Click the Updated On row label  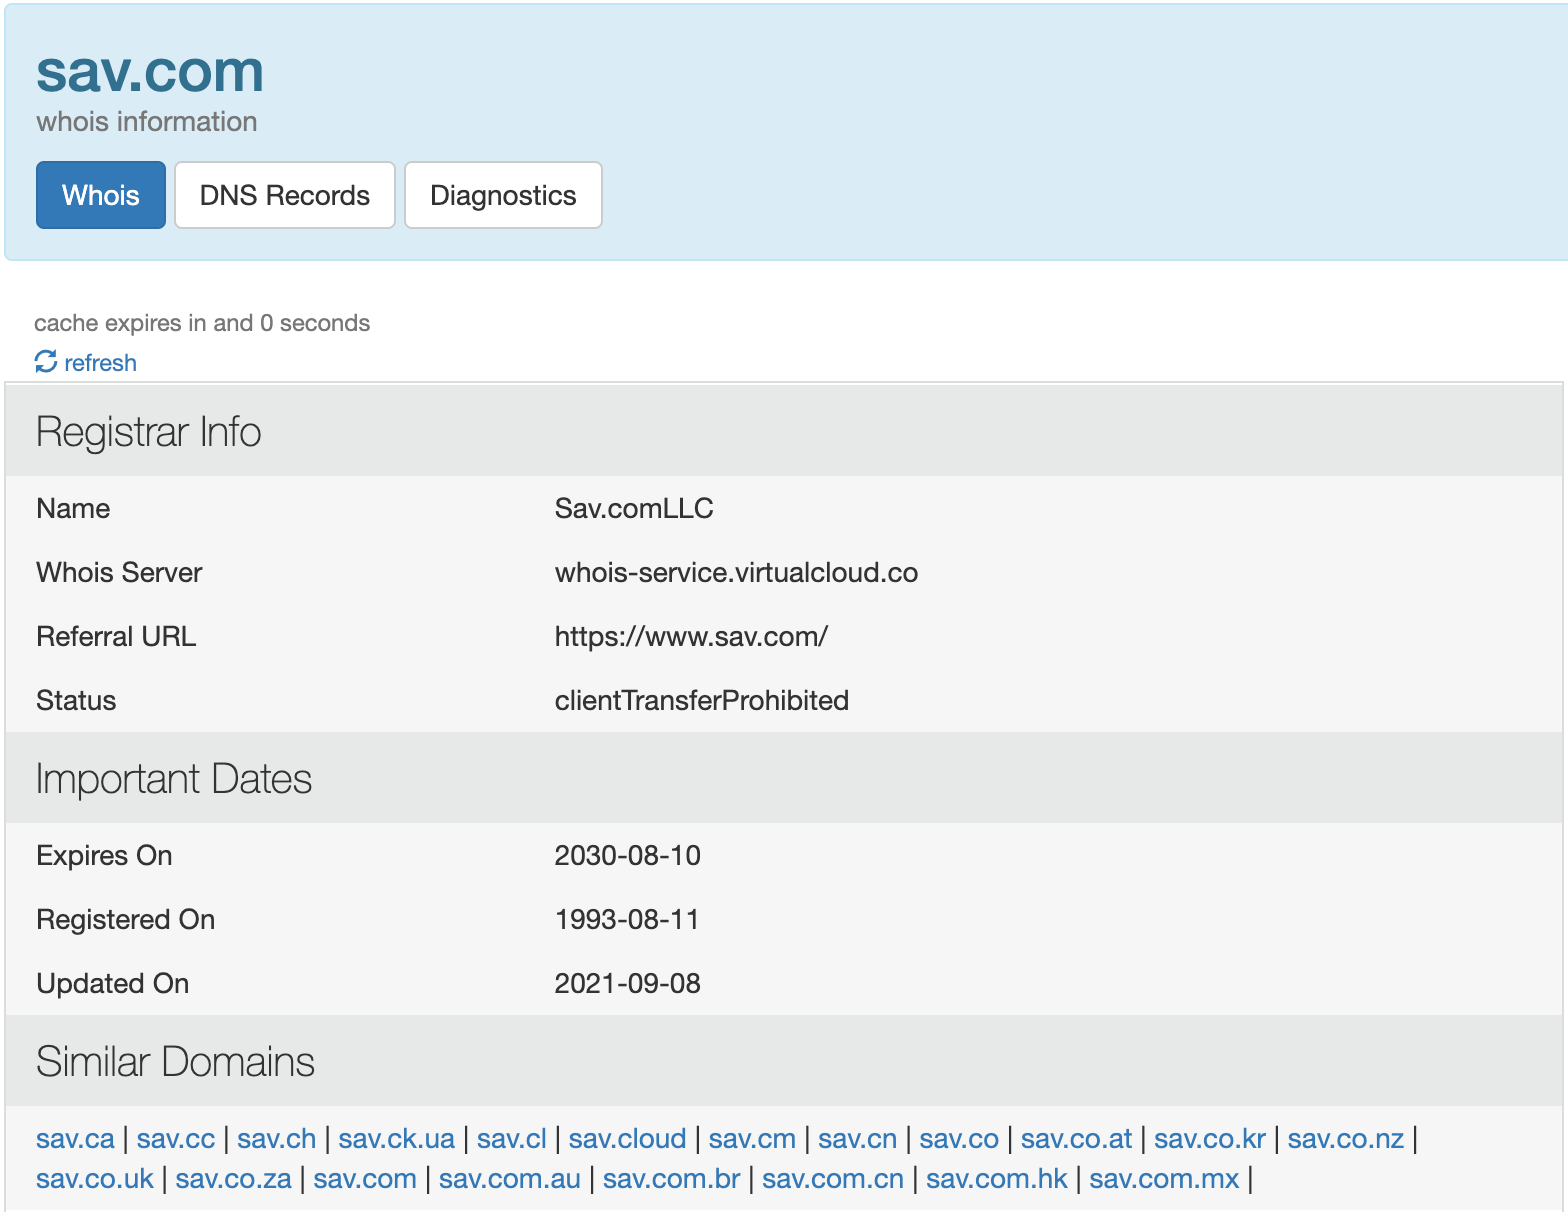(113, 983)
